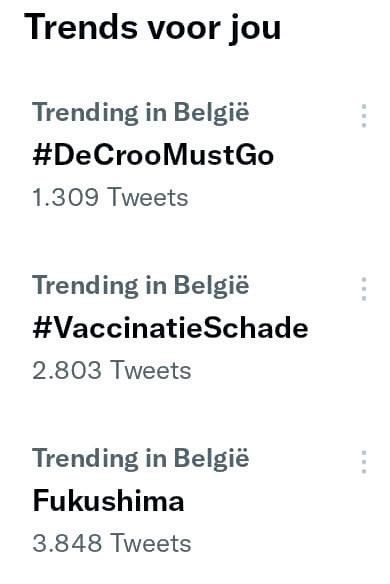
Task: Open more options for #DeCrooMustGo trend
Action: 364,116
